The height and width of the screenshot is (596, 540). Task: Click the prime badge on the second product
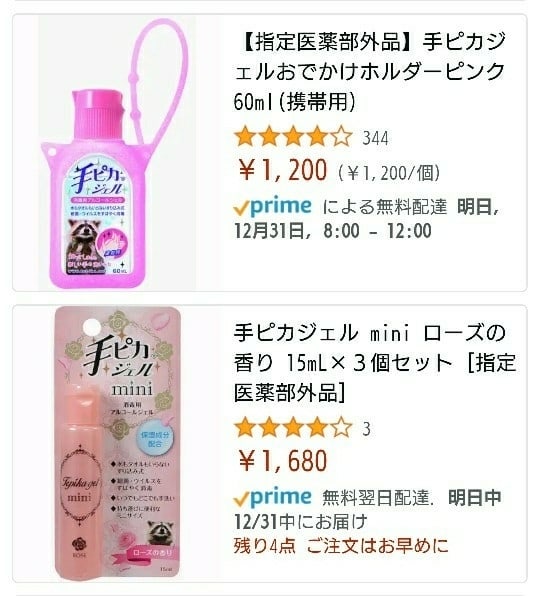click(x=273, y=498)
